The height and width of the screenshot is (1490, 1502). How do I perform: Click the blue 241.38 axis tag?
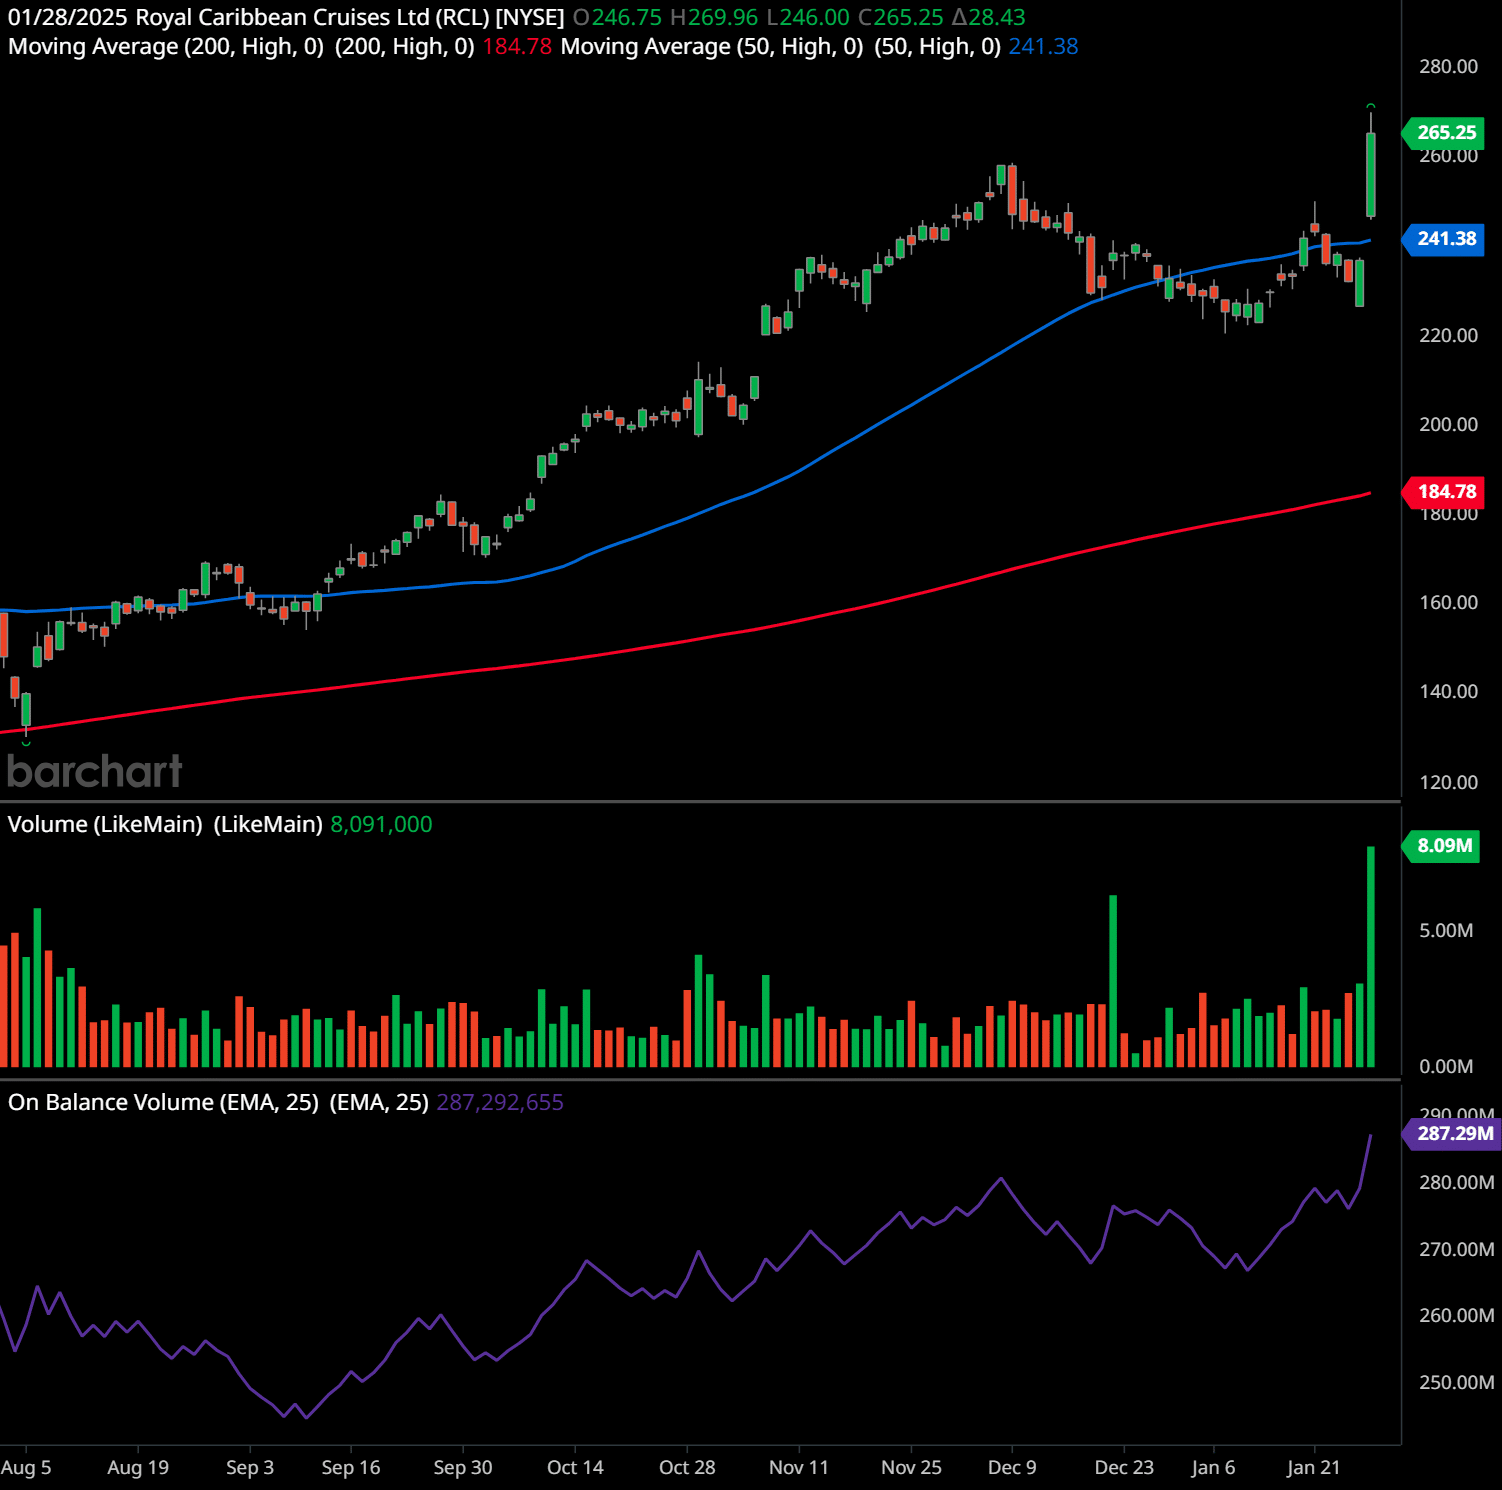click(1445, 238)
